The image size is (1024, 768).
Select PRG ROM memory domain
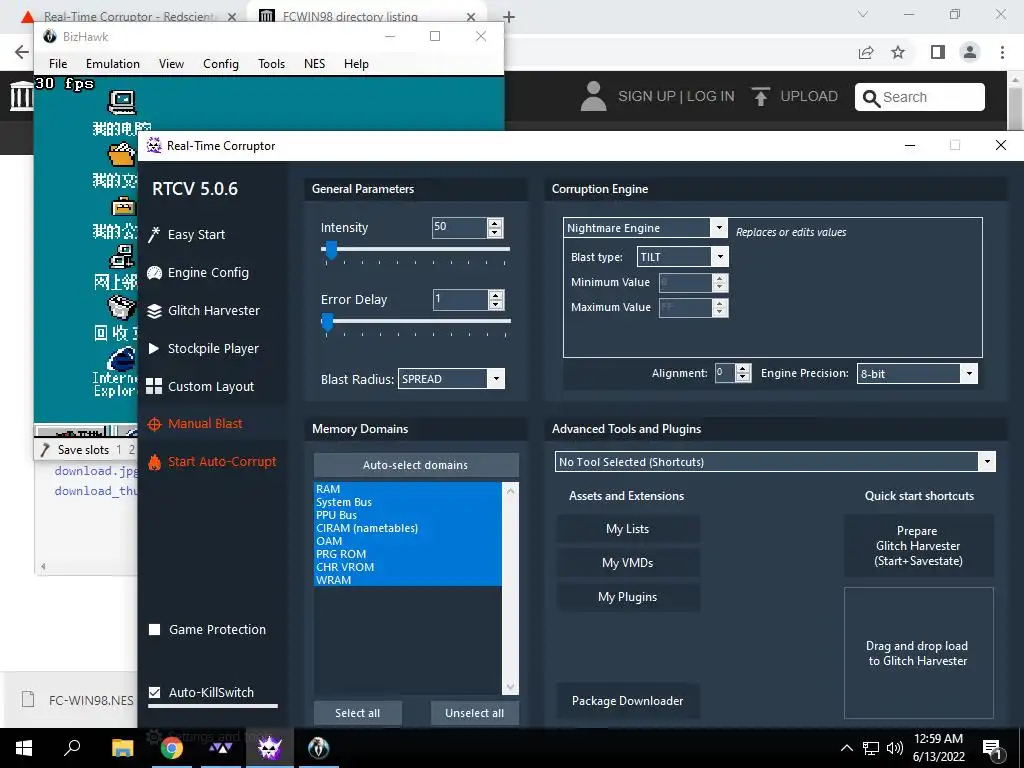coord(408,554)
